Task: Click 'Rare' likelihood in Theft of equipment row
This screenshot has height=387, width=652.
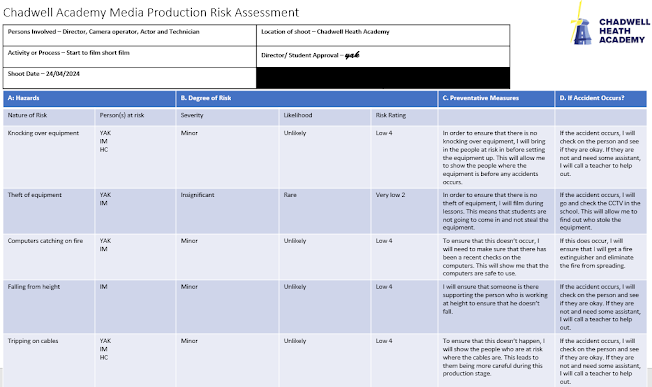Action: 290,195
